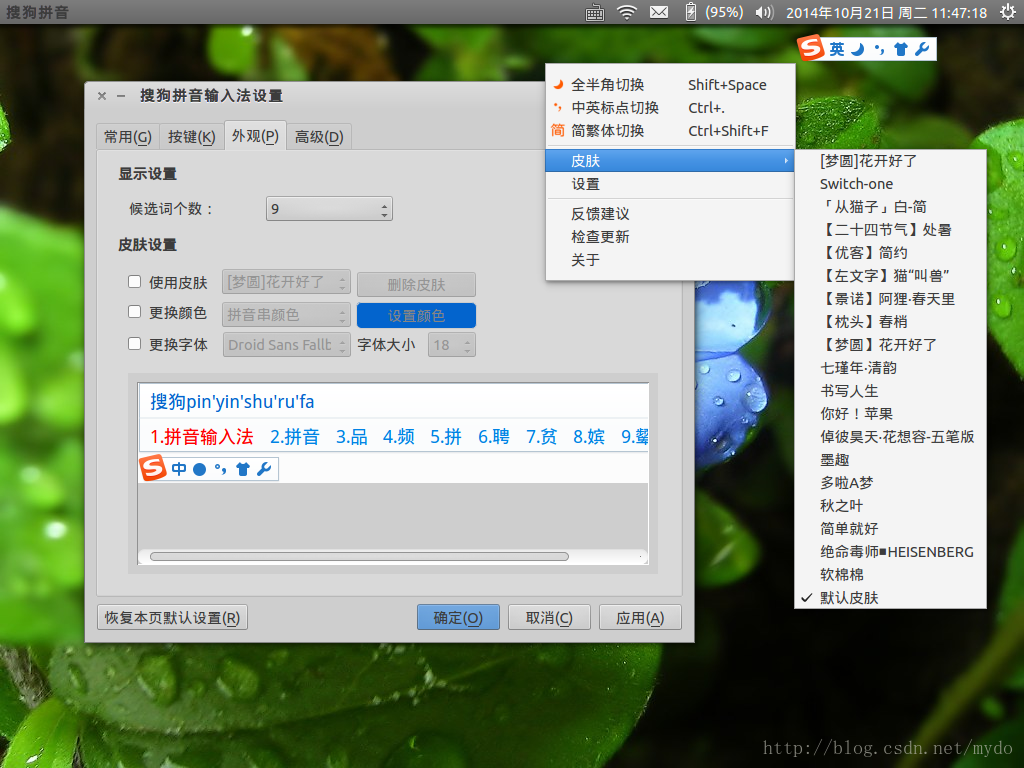Enable the 更换字体 checkbox
Viewport: 1024px width, 768px height.
135,344
